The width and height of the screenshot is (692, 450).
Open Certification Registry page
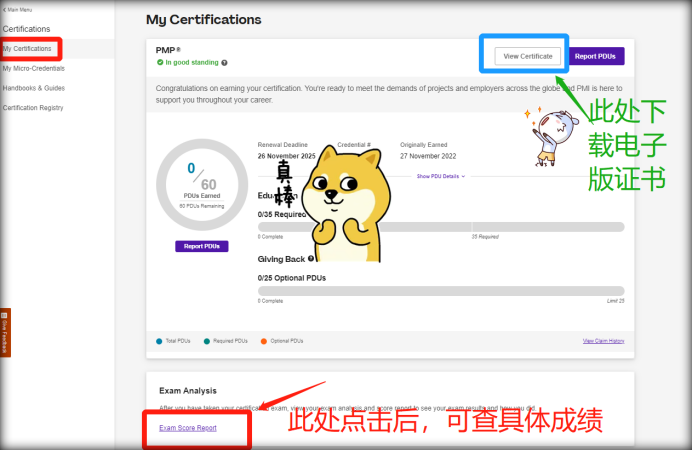point(33,108)
